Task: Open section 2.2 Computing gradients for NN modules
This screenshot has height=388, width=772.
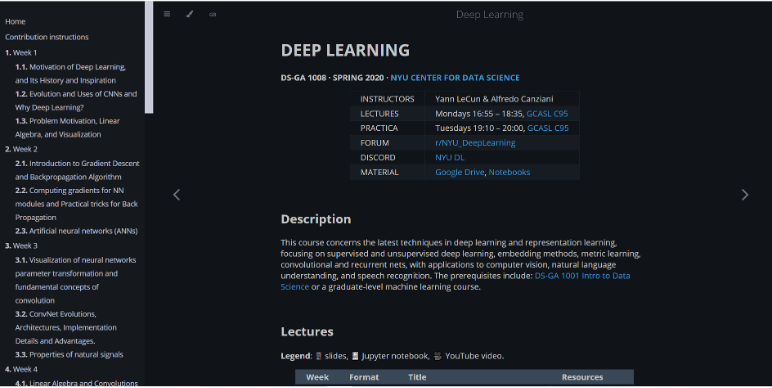Action: [76, 204]
